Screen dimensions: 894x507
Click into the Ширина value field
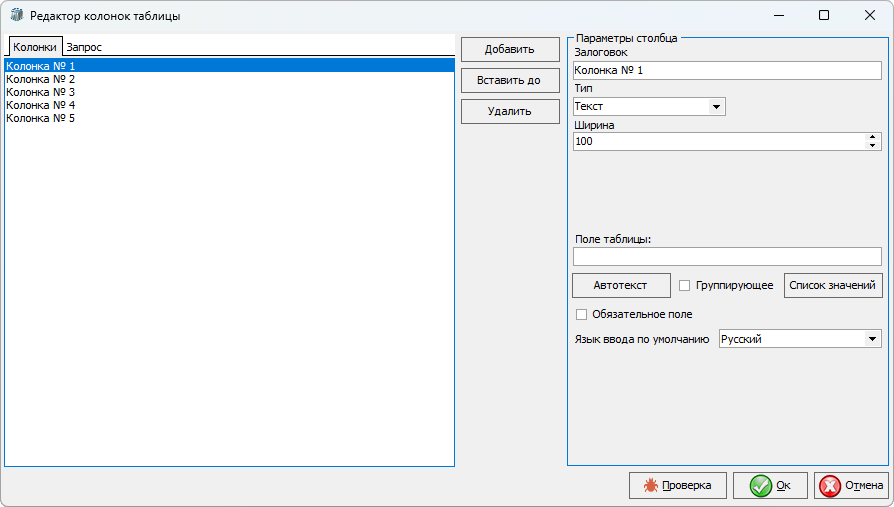(718, 141)
